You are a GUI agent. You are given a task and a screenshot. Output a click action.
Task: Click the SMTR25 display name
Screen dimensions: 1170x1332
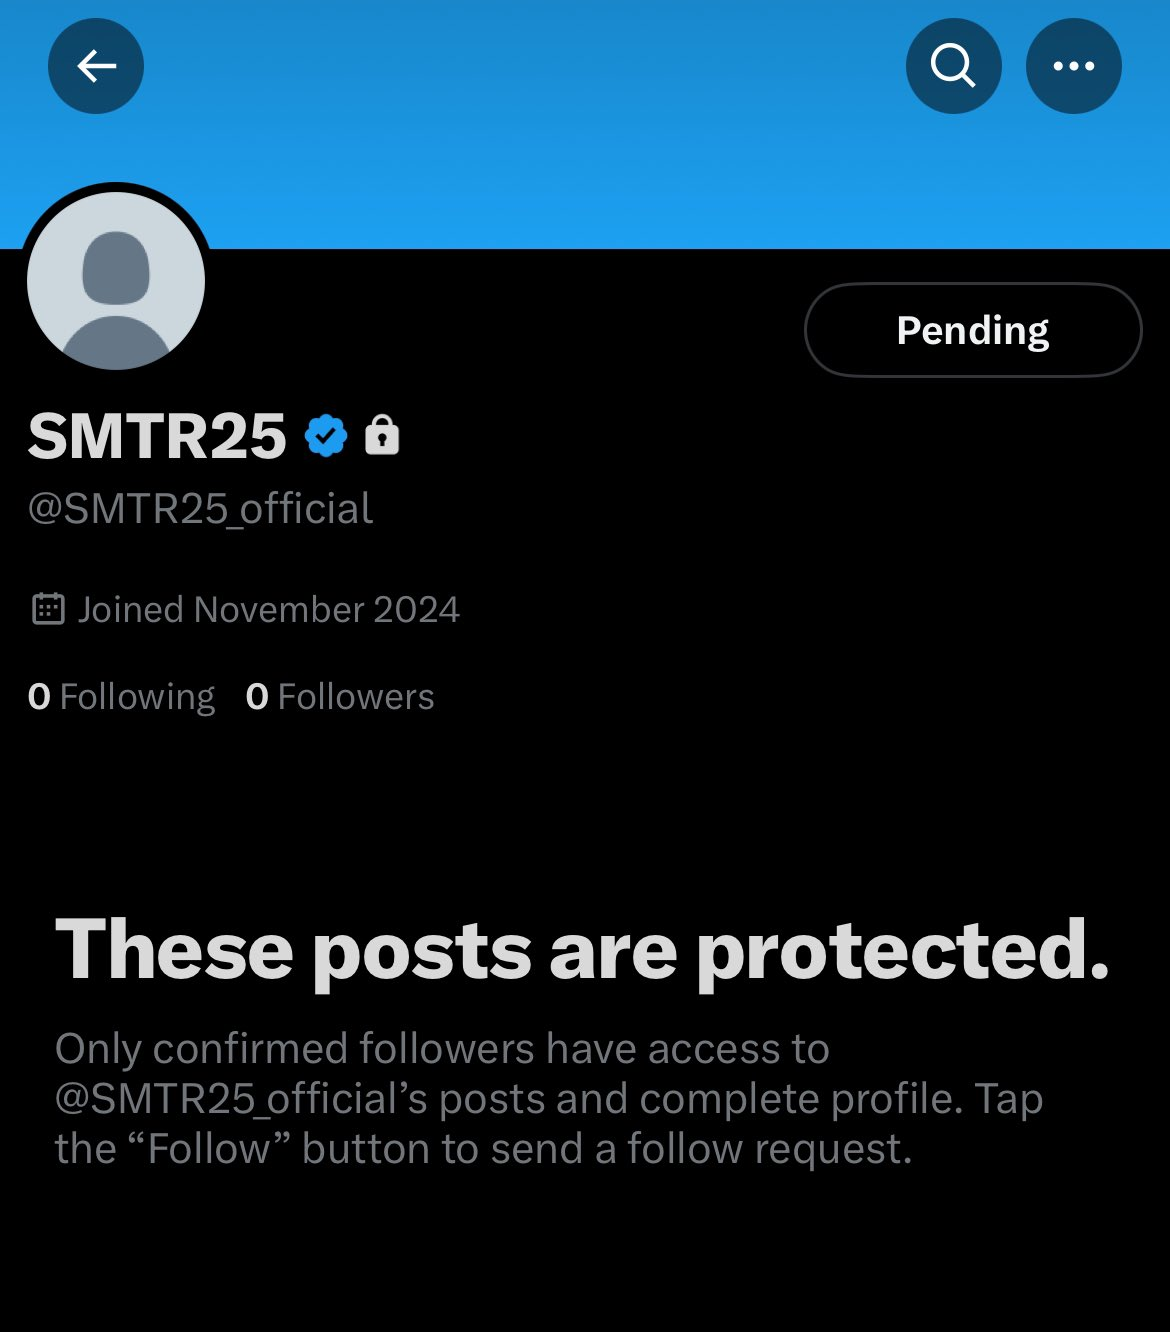pos(157,437)
